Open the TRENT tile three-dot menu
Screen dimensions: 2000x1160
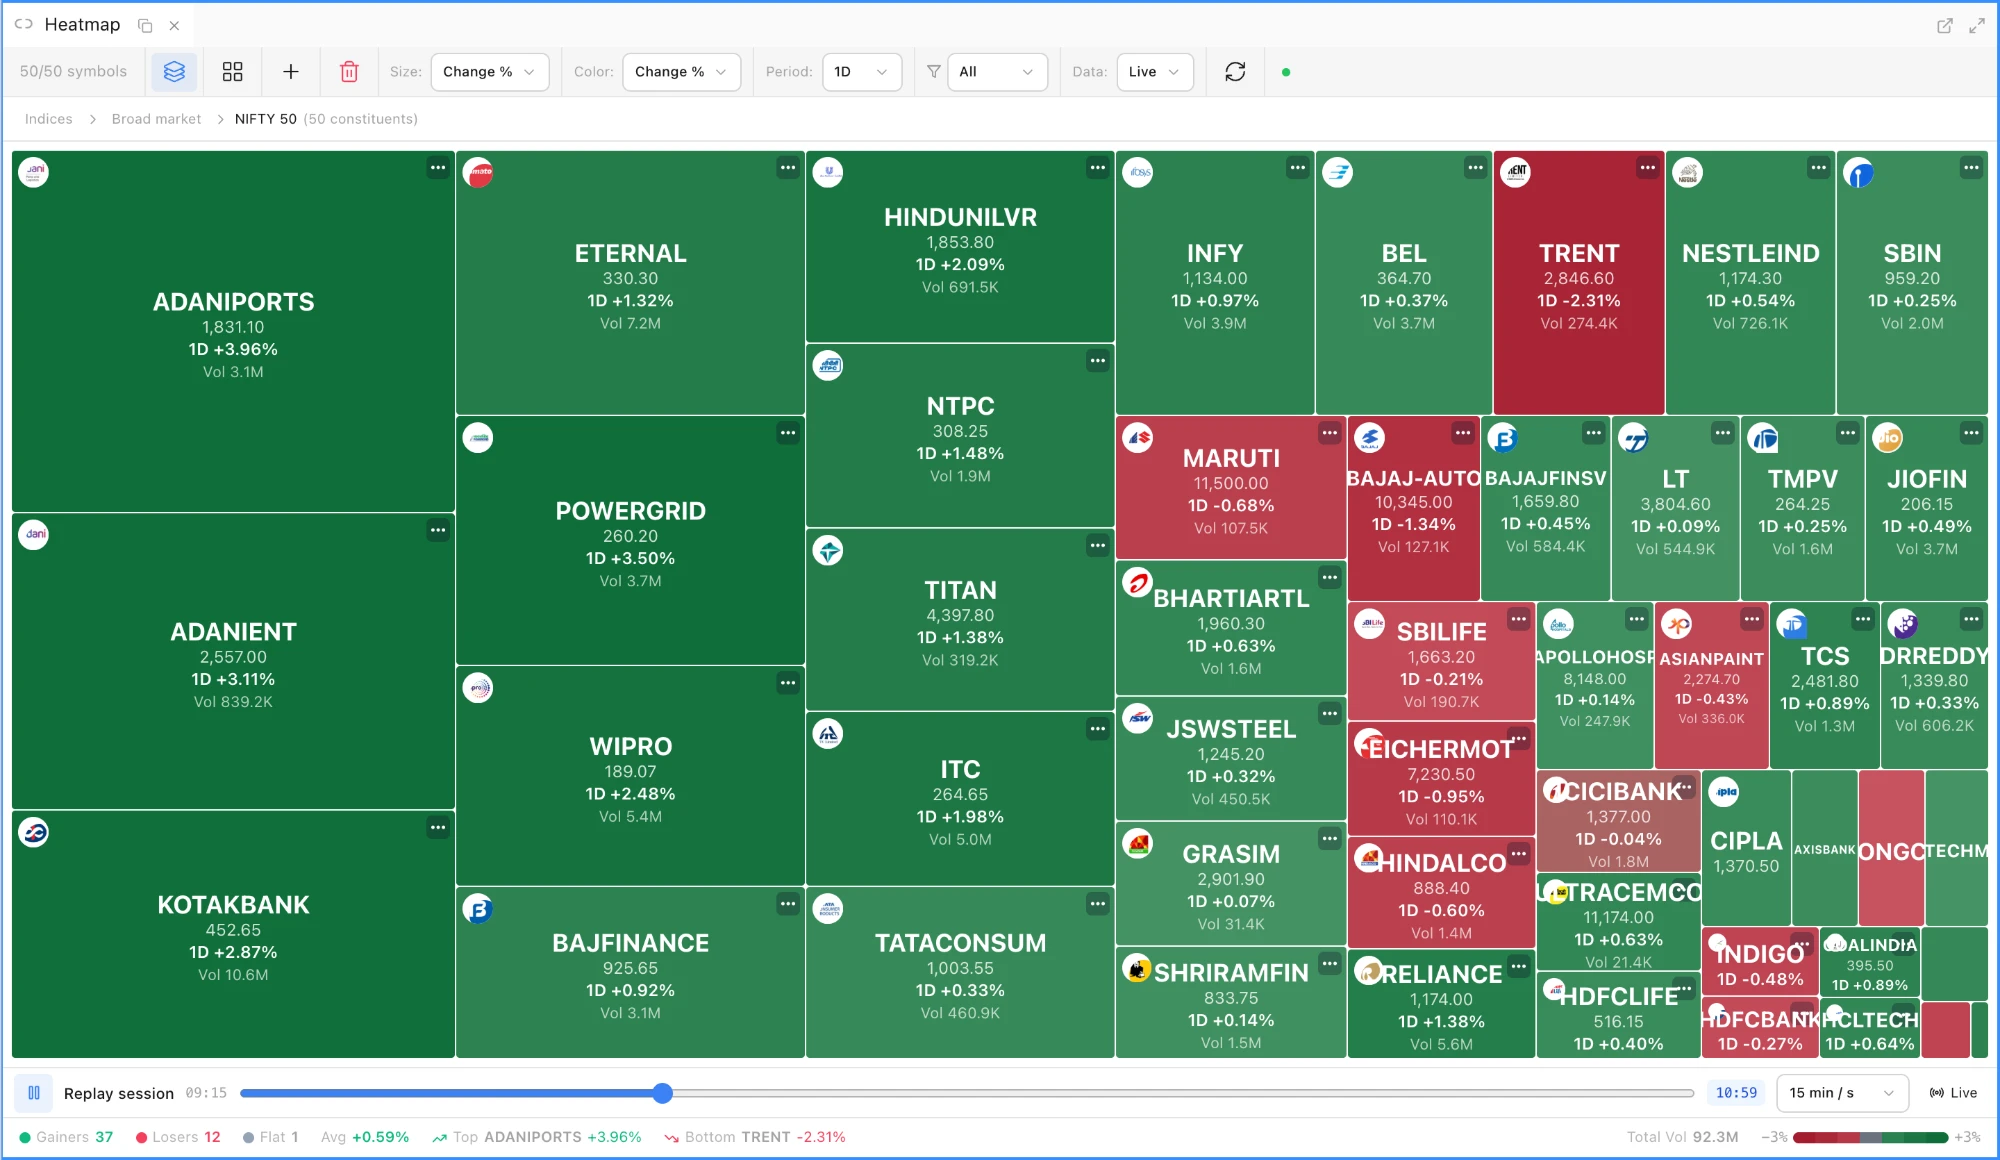point(1648,168)
